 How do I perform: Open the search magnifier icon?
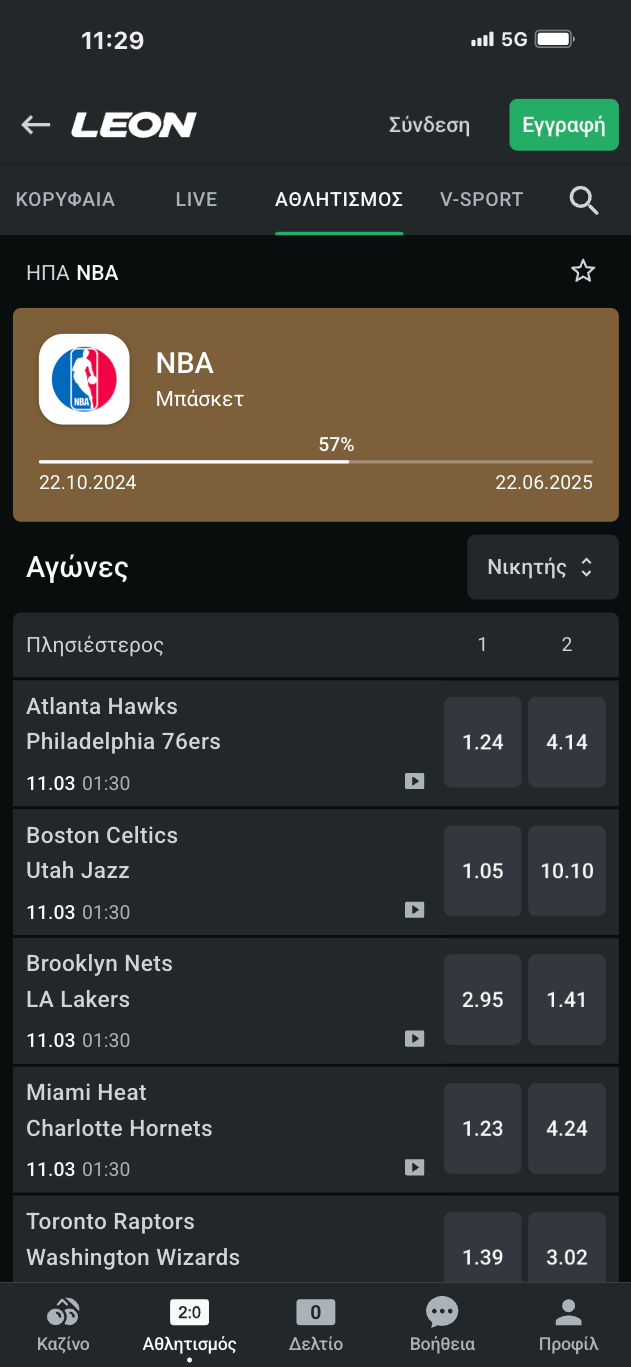[584, 200]
